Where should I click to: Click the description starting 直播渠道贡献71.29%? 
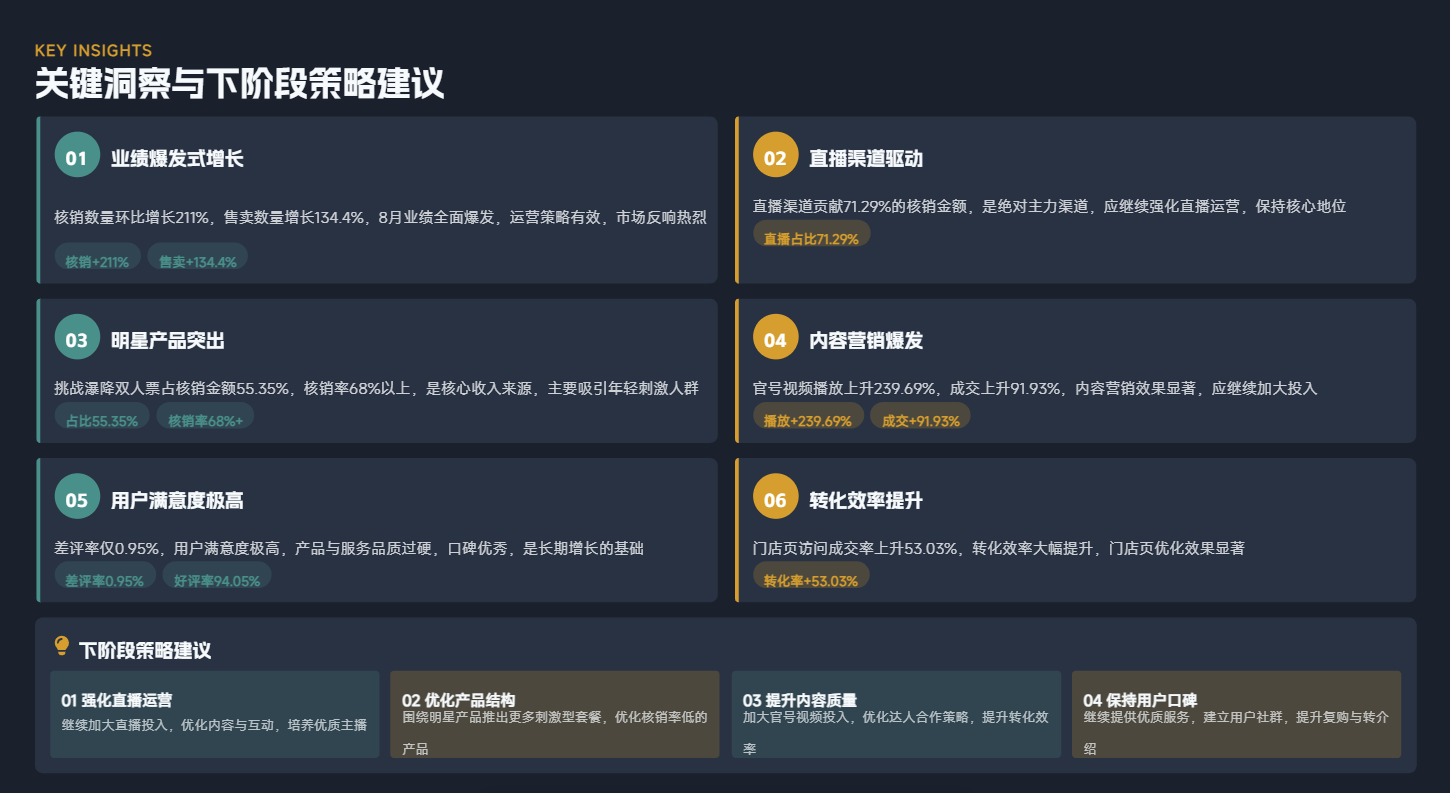[1050, 206]
